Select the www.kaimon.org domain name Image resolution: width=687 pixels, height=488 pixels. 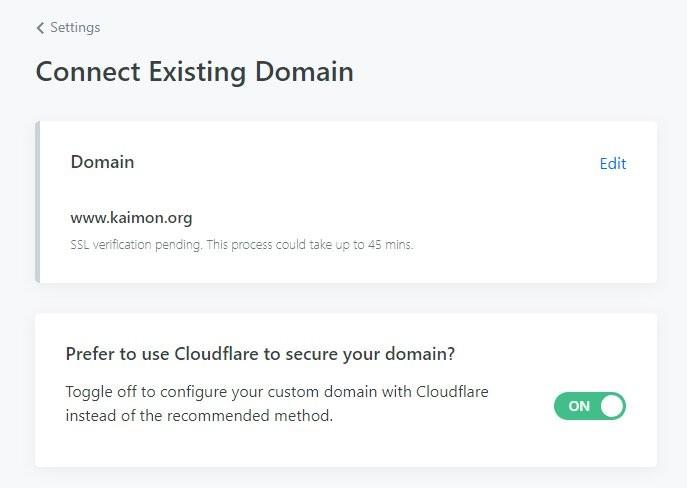click(x=131, y=217)
